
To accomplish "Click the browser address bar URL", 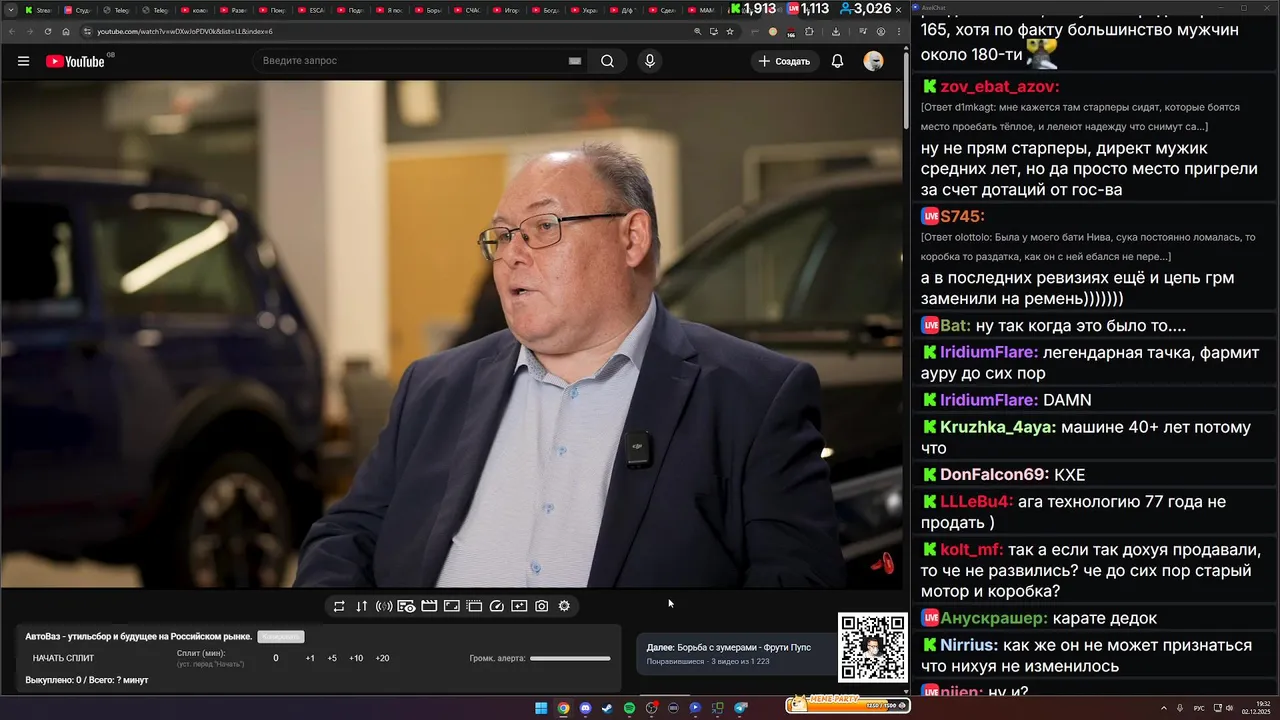I will [185, 31].
